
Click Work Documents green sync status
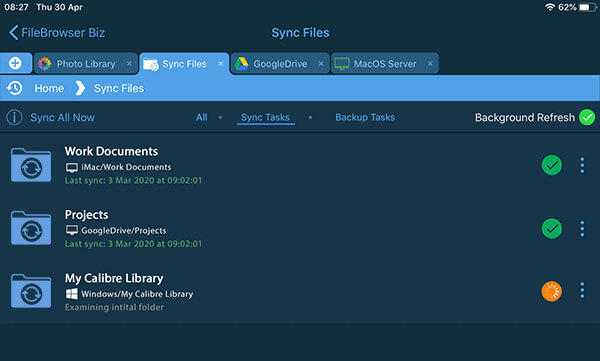552,165
